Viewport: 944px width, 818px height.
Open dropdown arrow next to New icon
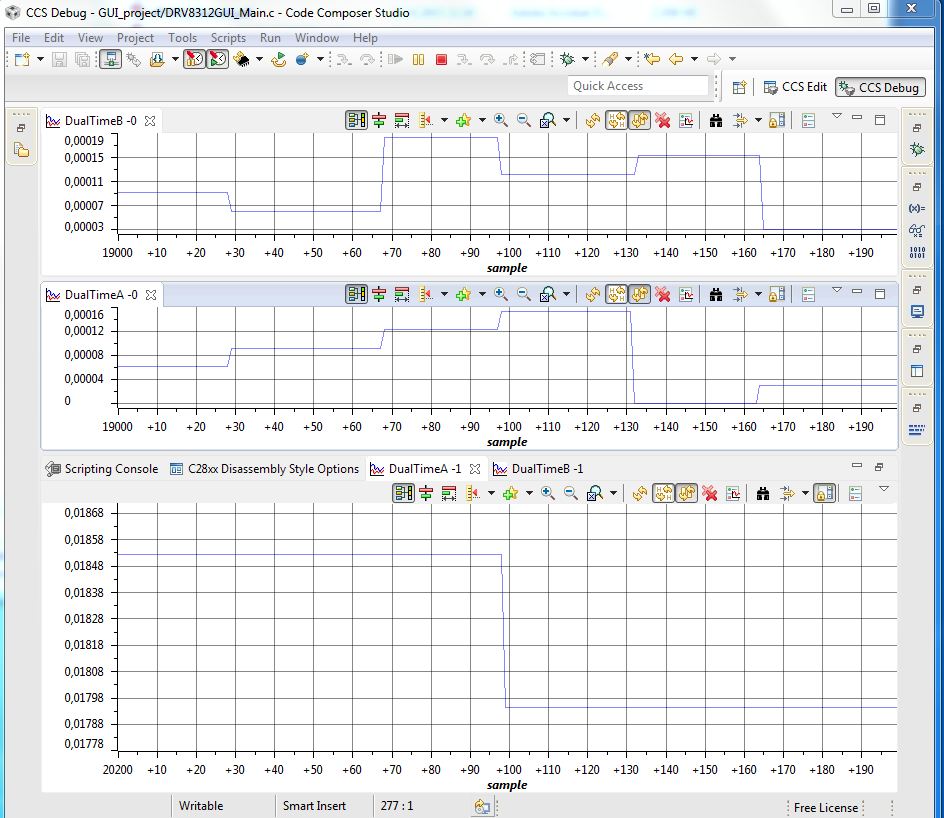coord(40,59)
